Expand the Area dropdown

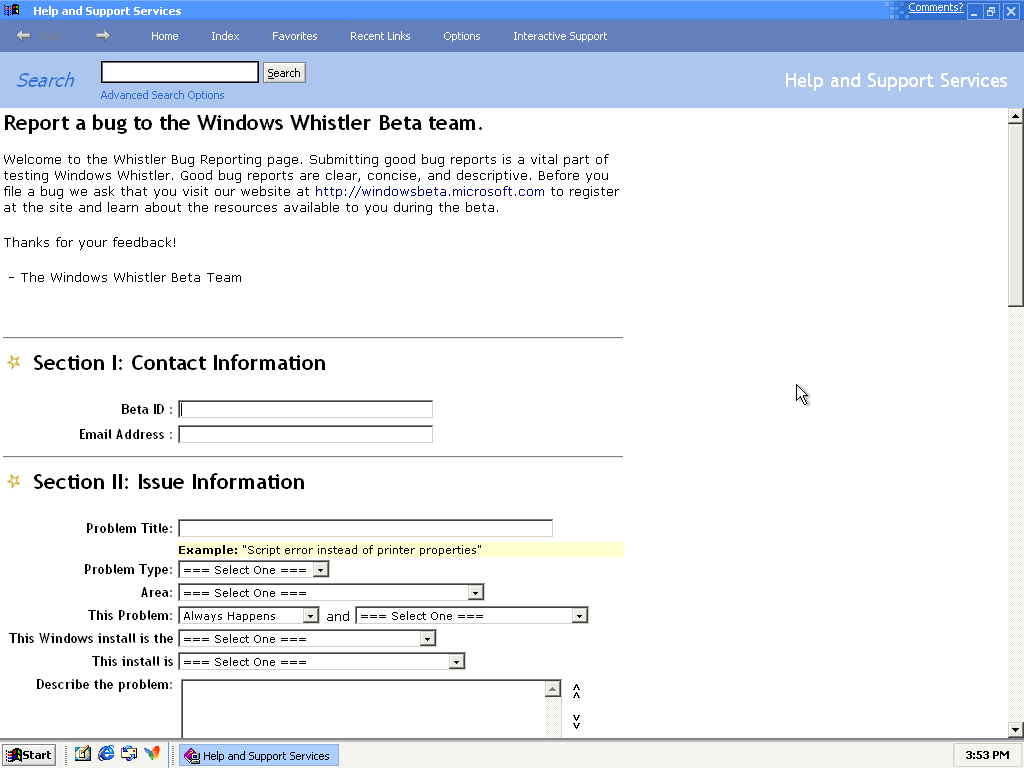pos(475,592)
